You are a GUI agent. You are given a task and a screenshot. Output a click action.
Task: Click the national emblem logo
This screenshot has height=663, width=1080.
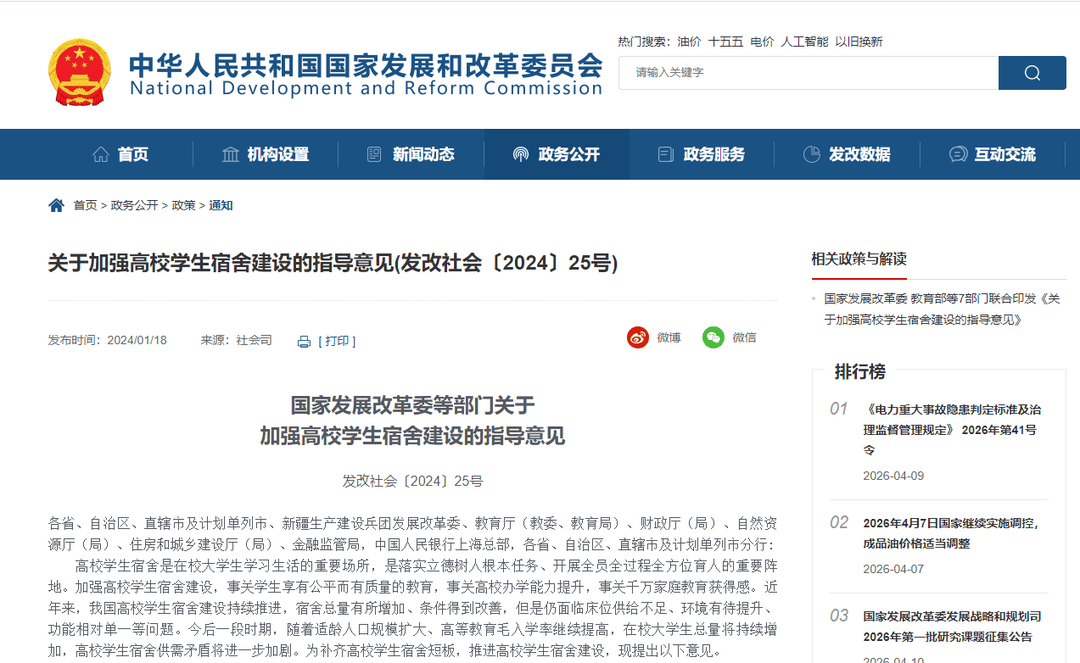click(79, 72)
